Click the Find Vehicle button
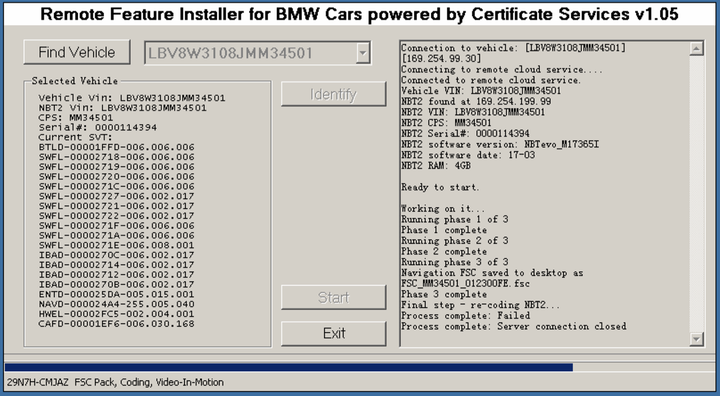720x396 pixels. tap(77, 52)
